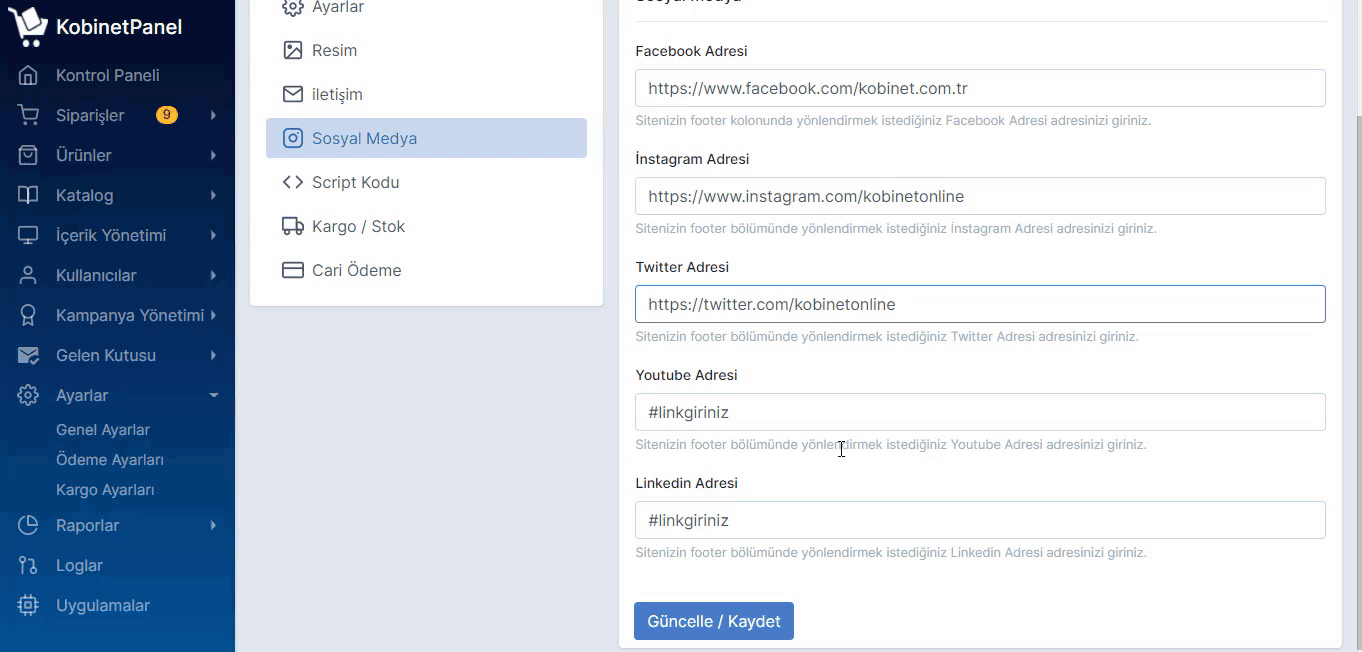Click the Kargo / Stok truck icon
Viewport: 1362px width, 652px height.
[293, 226]
